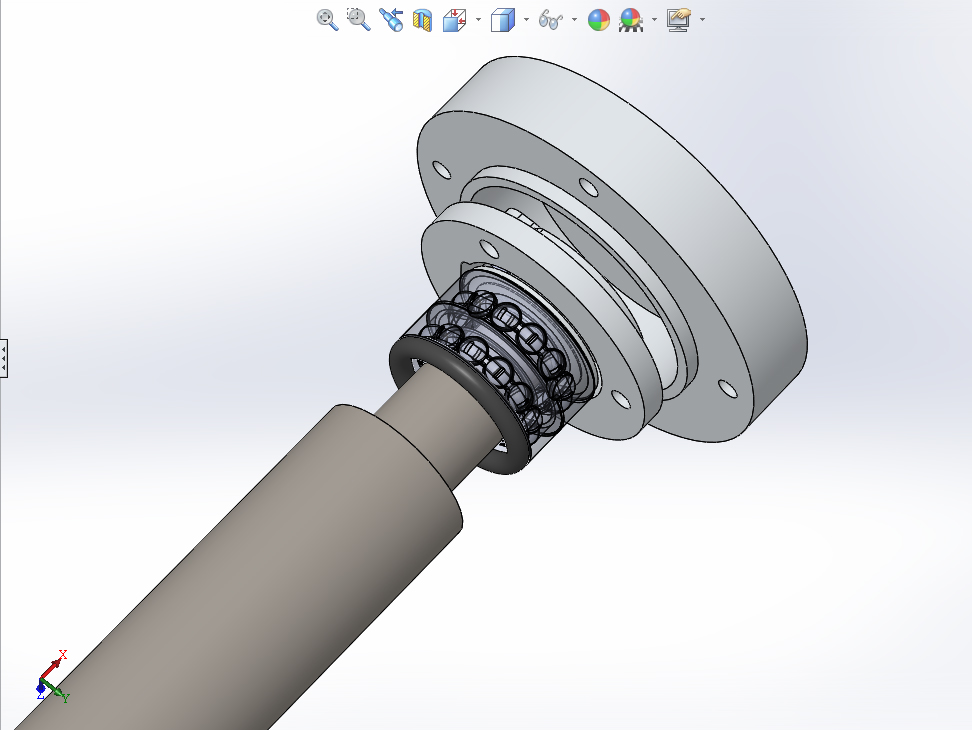
Task: Select the Zoom to Area tool
Action: point(358,20)
